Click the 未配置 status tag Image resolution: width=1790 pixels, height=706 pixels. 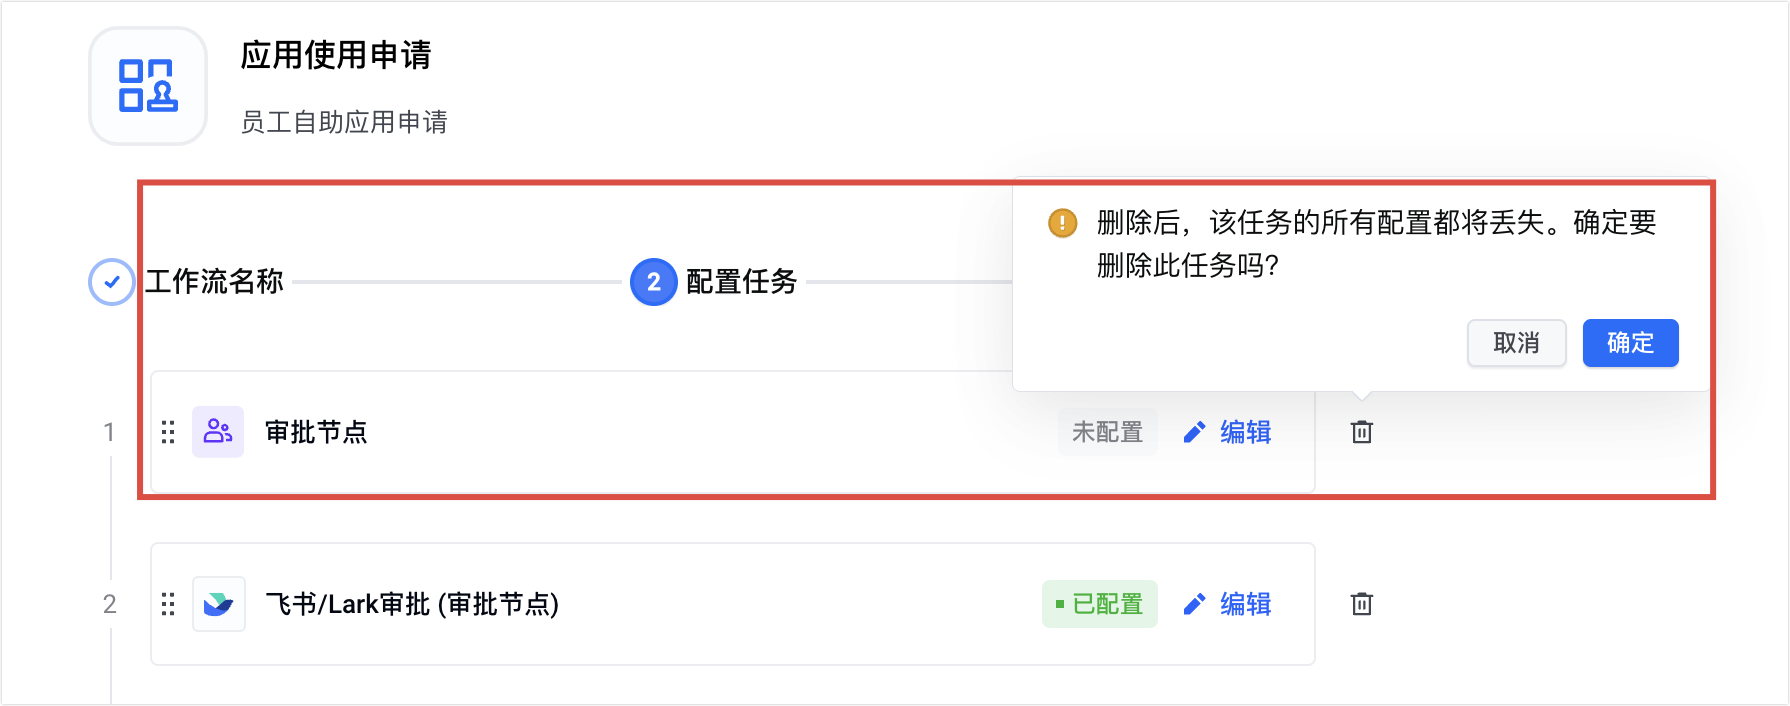pyautogui.click(x=1107, y=432)
